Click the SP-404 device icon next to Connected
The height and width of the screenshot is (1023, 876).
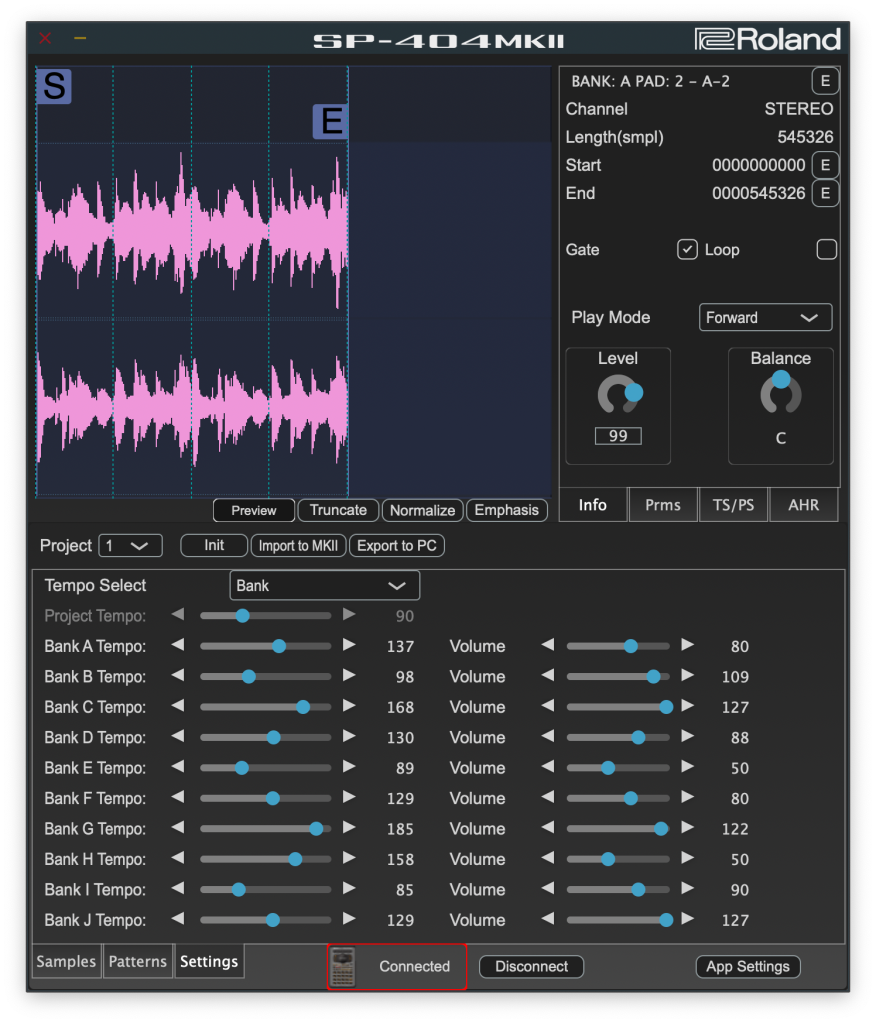tap(342, 967)
